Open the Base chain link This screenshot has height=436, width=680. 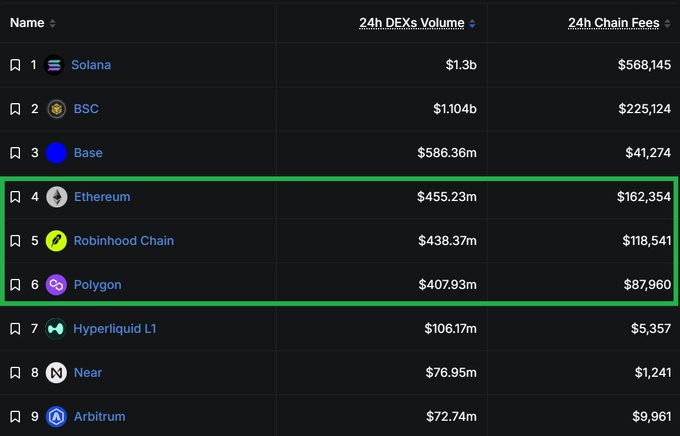(88, 153)
